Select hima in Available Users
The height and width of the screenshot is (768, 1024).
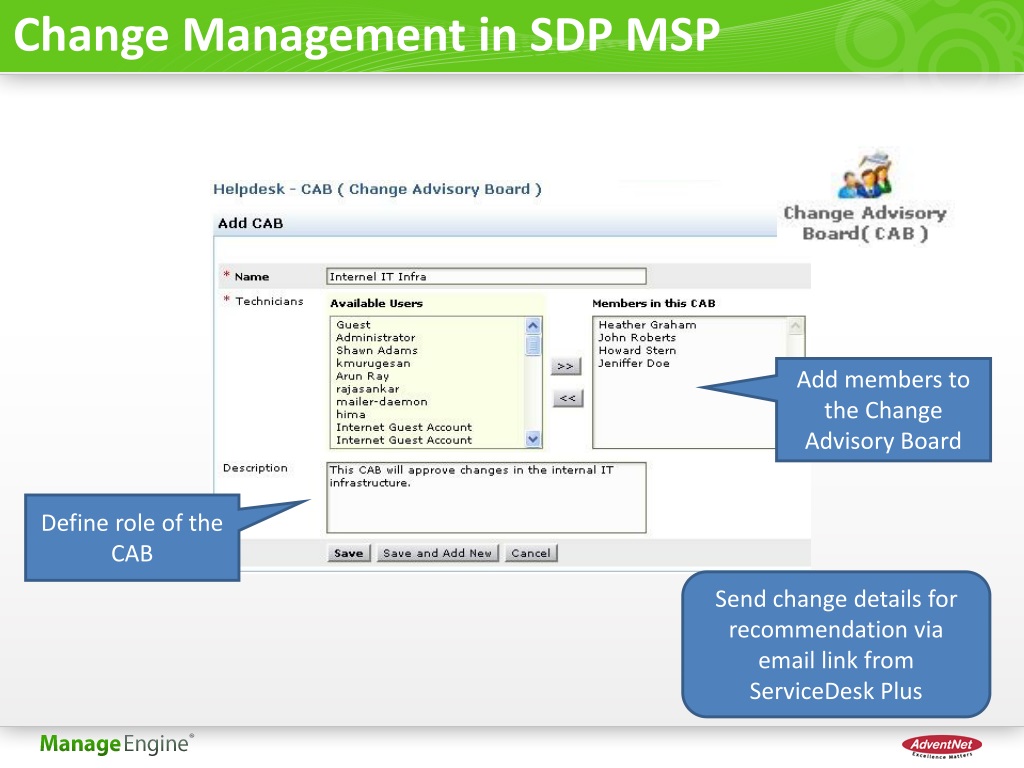tap(351, 415)
